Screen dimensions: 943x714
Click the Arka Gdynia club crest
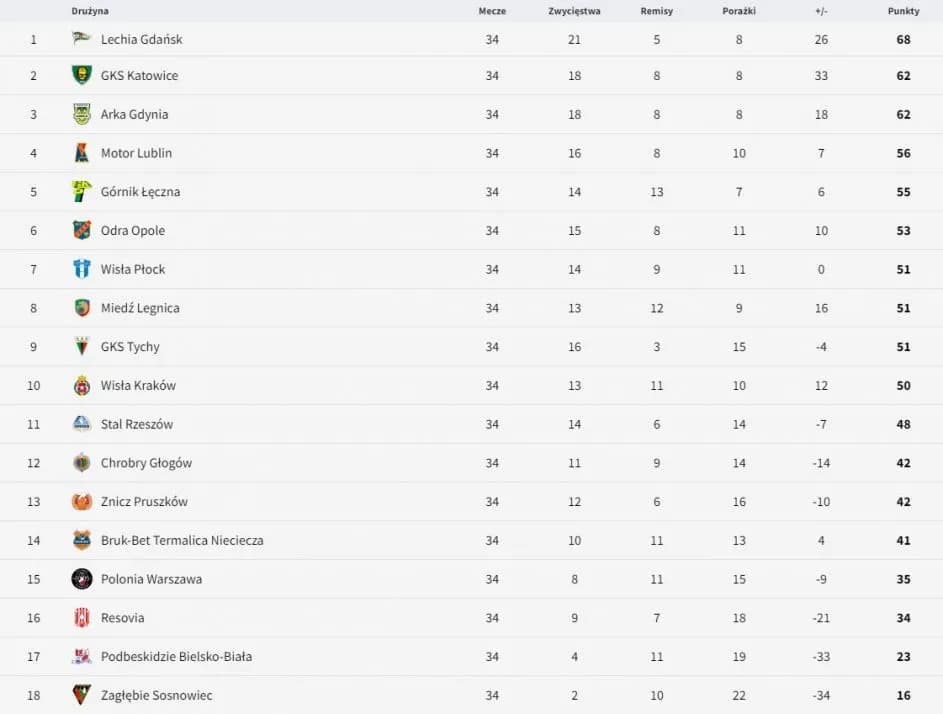click(82, 114)
